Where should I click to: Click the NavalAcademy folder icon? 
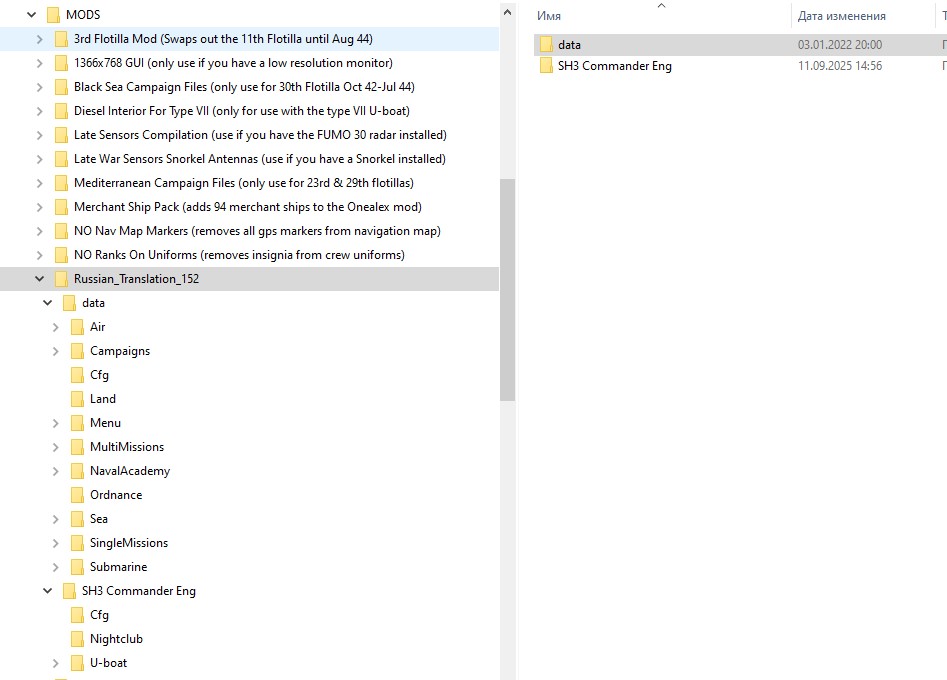click(x=78, y=471)
